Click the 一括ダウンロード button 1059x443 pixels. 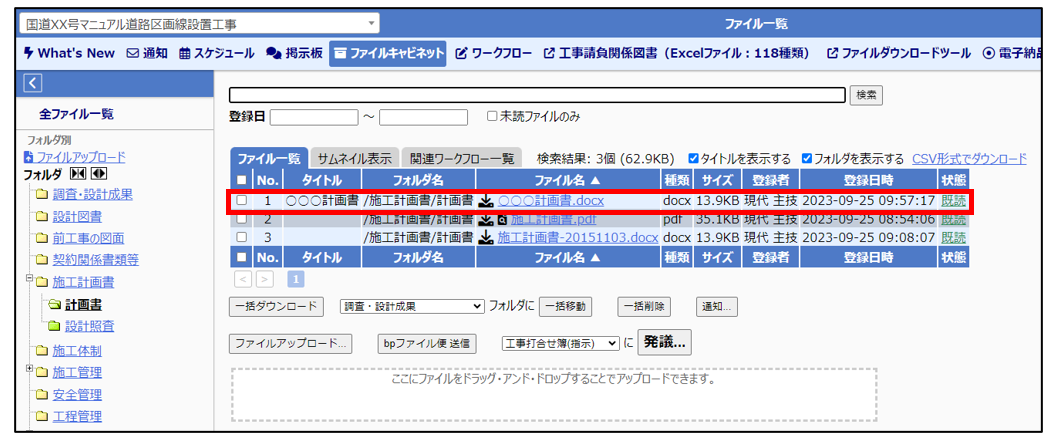[x=277, y=306]
